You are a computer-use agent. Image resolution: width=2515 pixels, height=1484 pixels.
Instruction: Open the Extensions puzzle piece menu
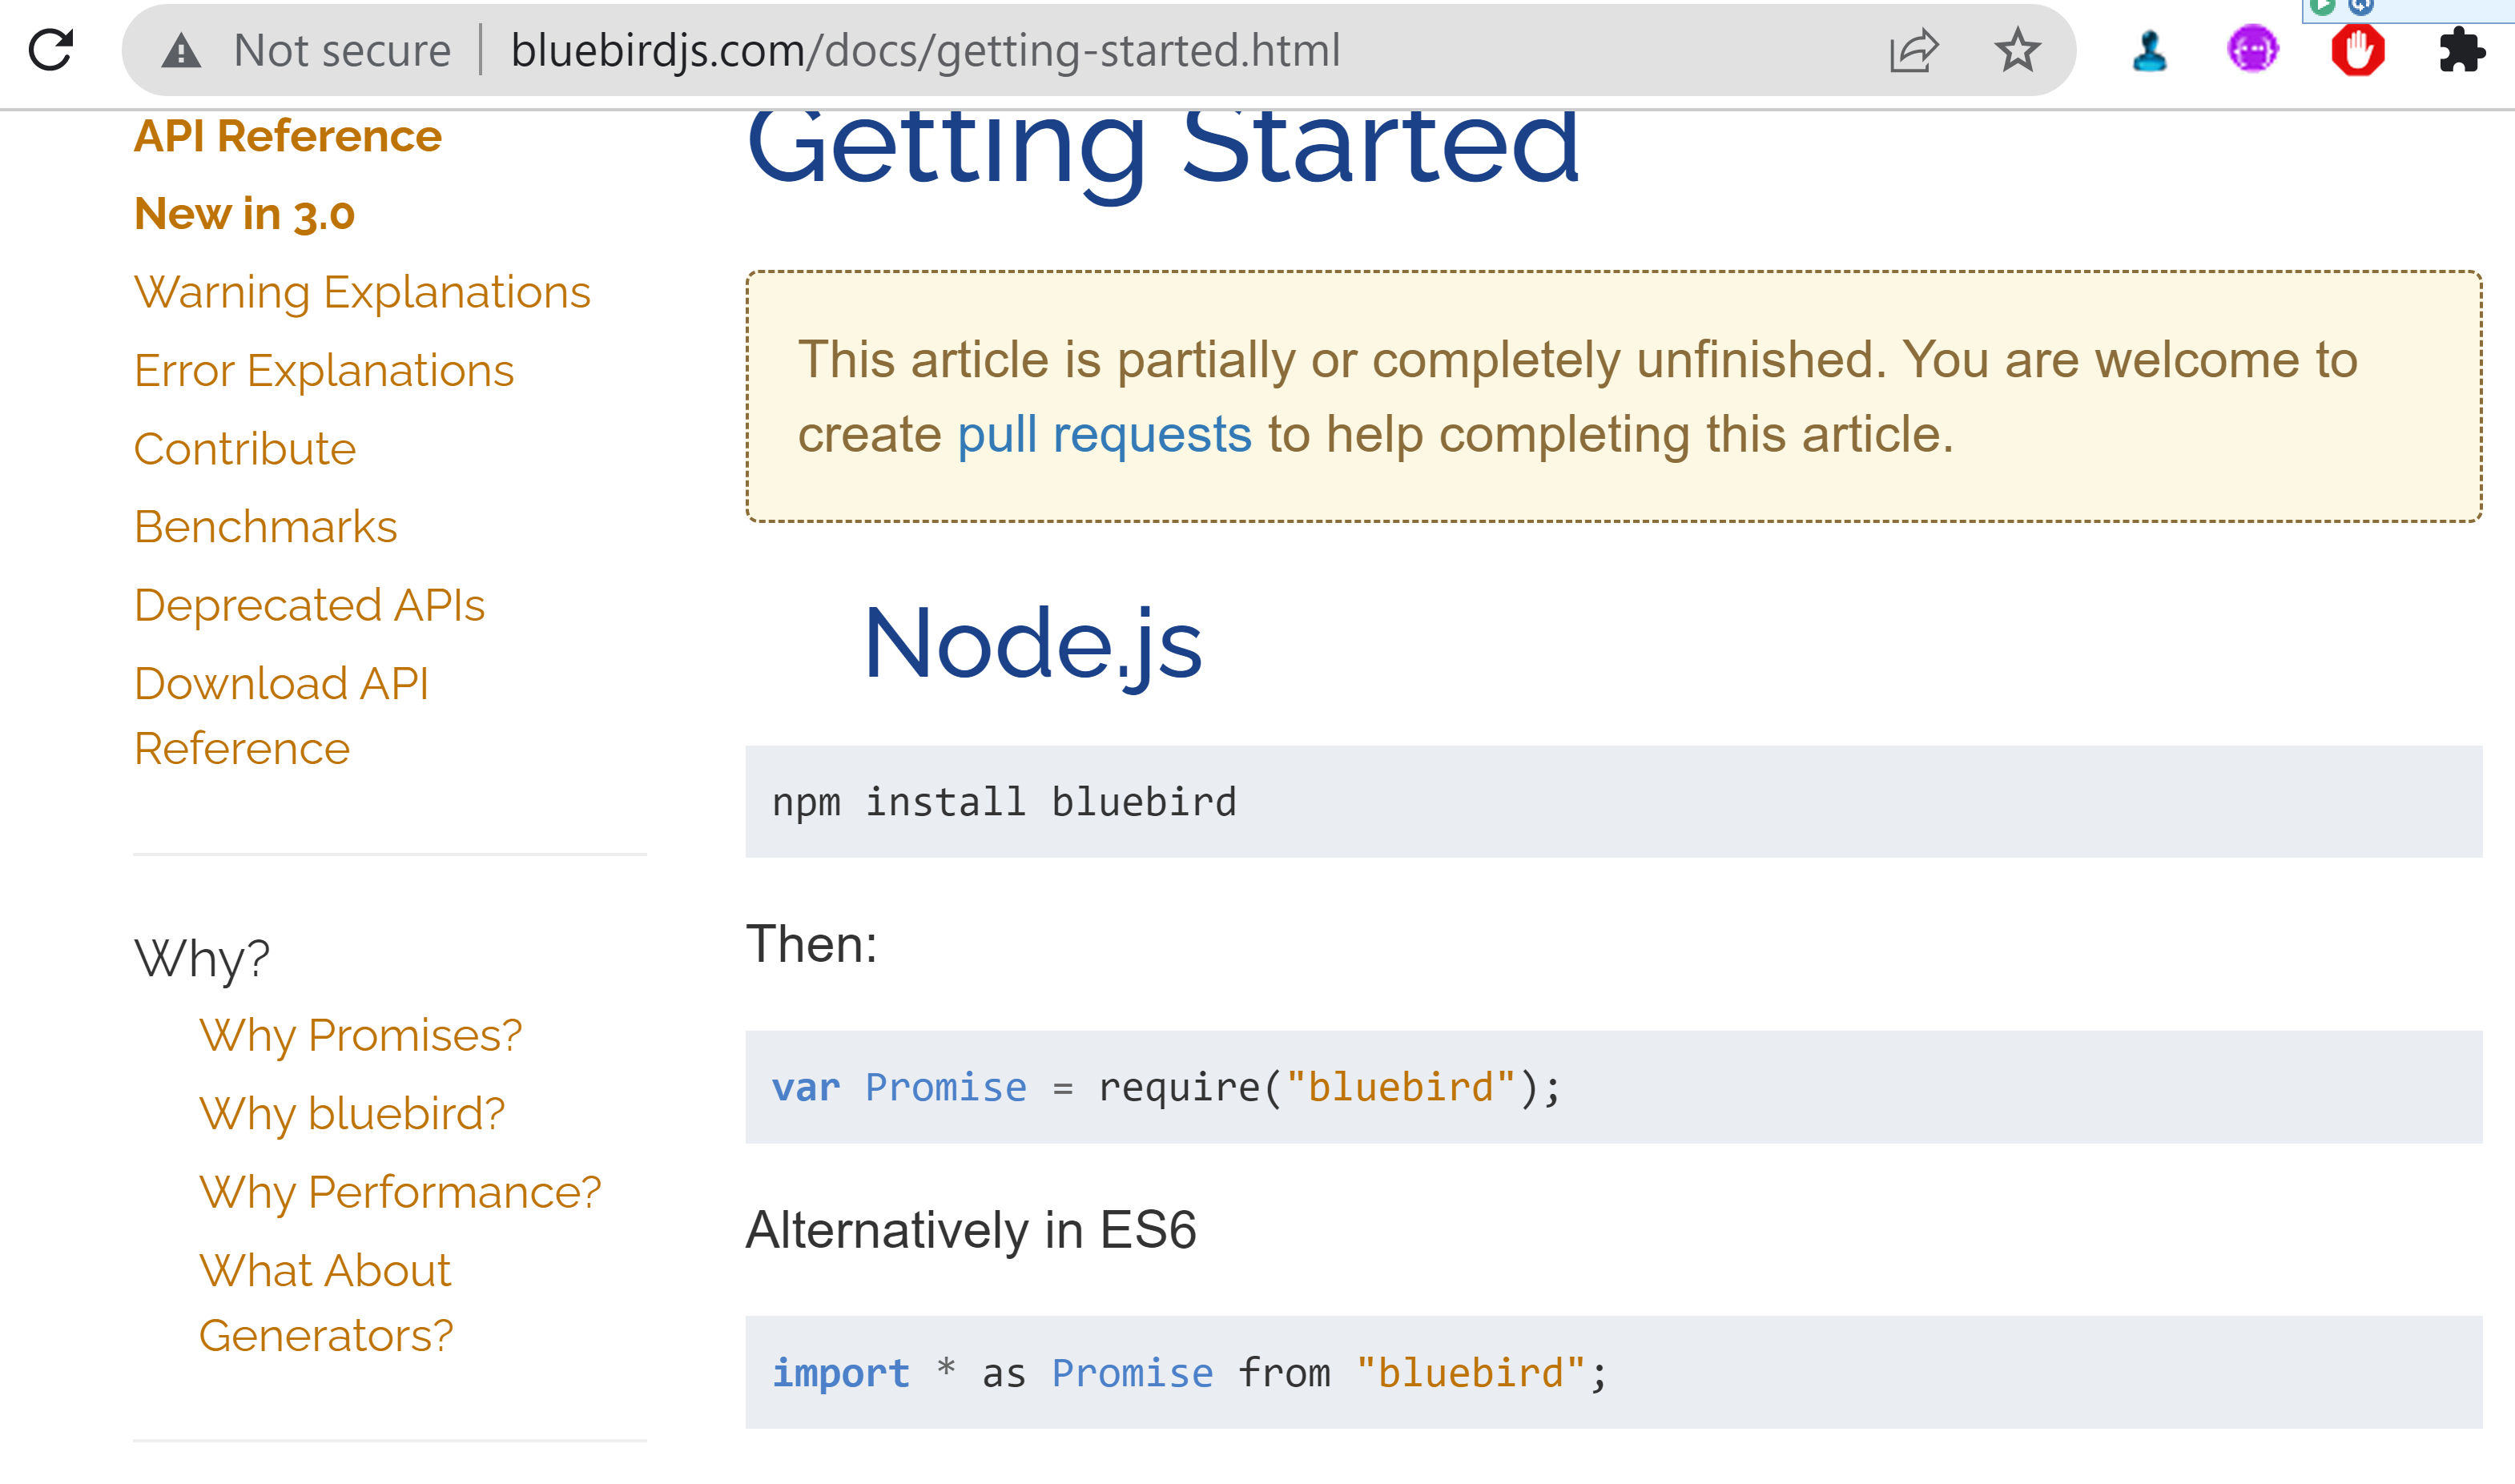(x=2461, y=50)
